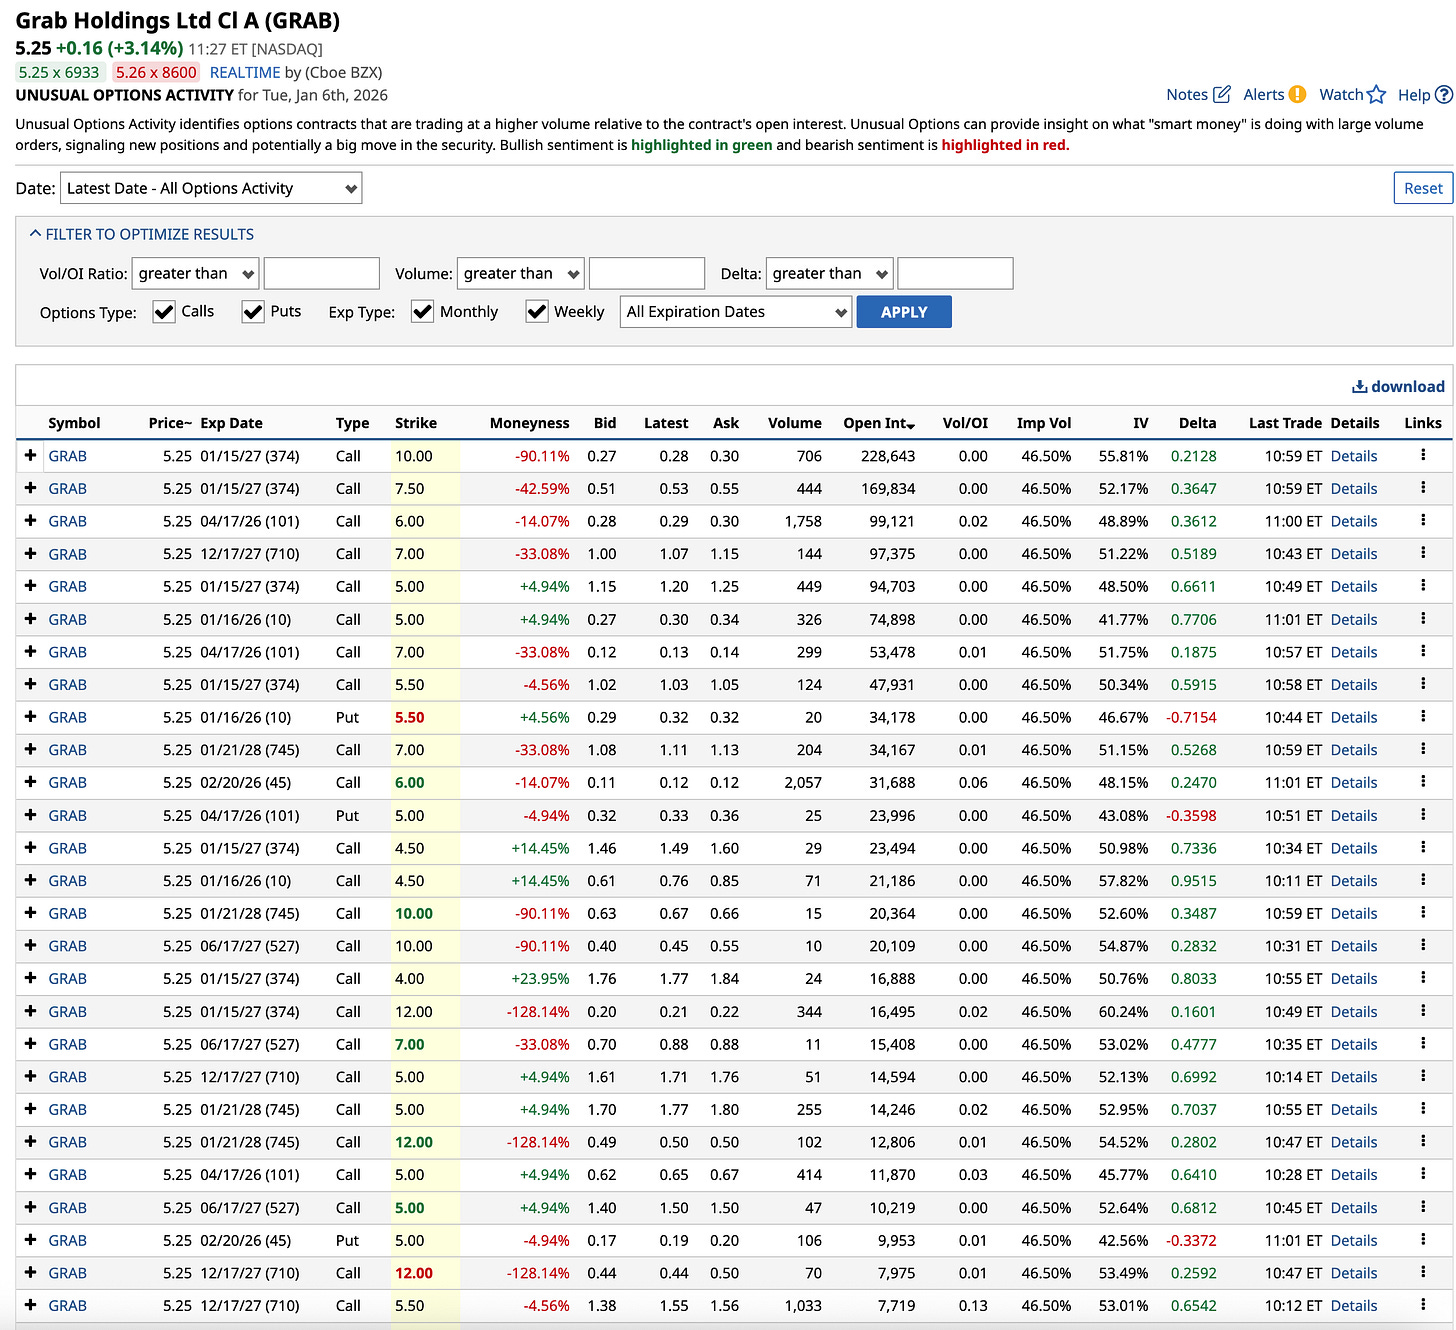This screenshot has height=1330, width=1456.
Task: Expand row with open interest 169,834
Action: (30, 488)
